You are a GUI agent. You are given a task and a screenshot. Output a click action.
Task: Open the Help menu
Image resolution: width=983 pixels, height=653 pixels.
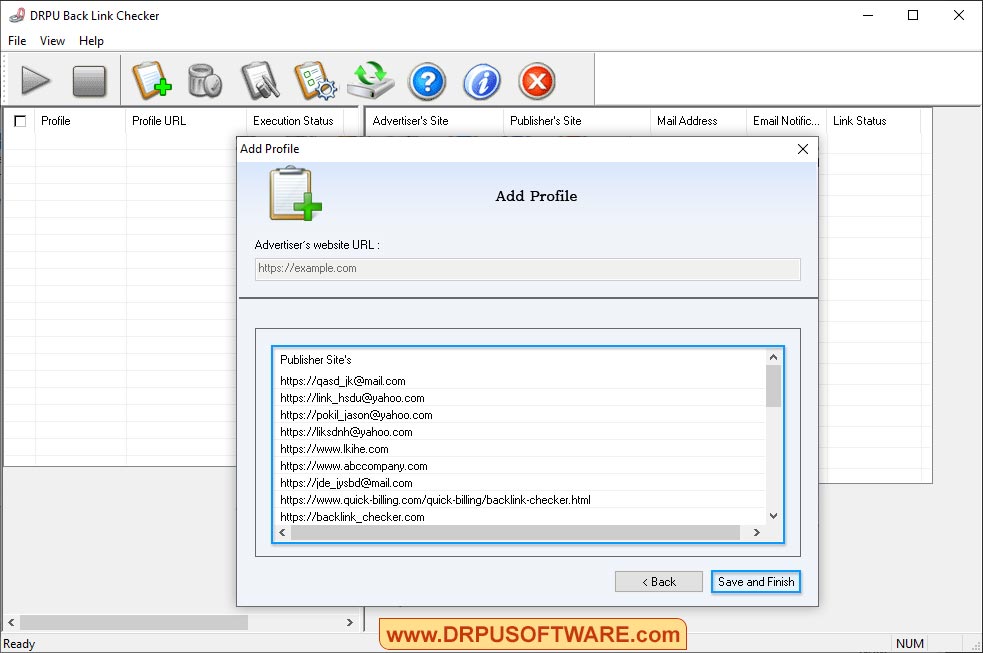coord(91,41)
